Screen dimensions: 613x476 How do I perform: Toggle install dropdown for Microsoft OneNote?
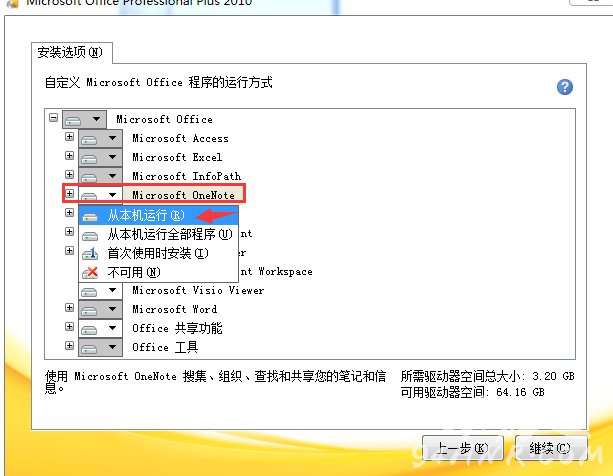tap(100, 194)
